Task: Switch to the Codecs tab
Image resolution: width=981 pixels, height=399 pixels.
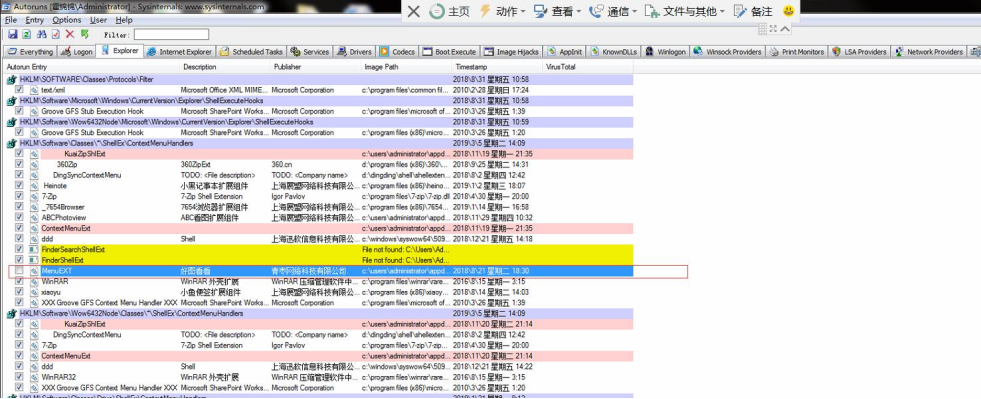Action: [x=397, y=52]
